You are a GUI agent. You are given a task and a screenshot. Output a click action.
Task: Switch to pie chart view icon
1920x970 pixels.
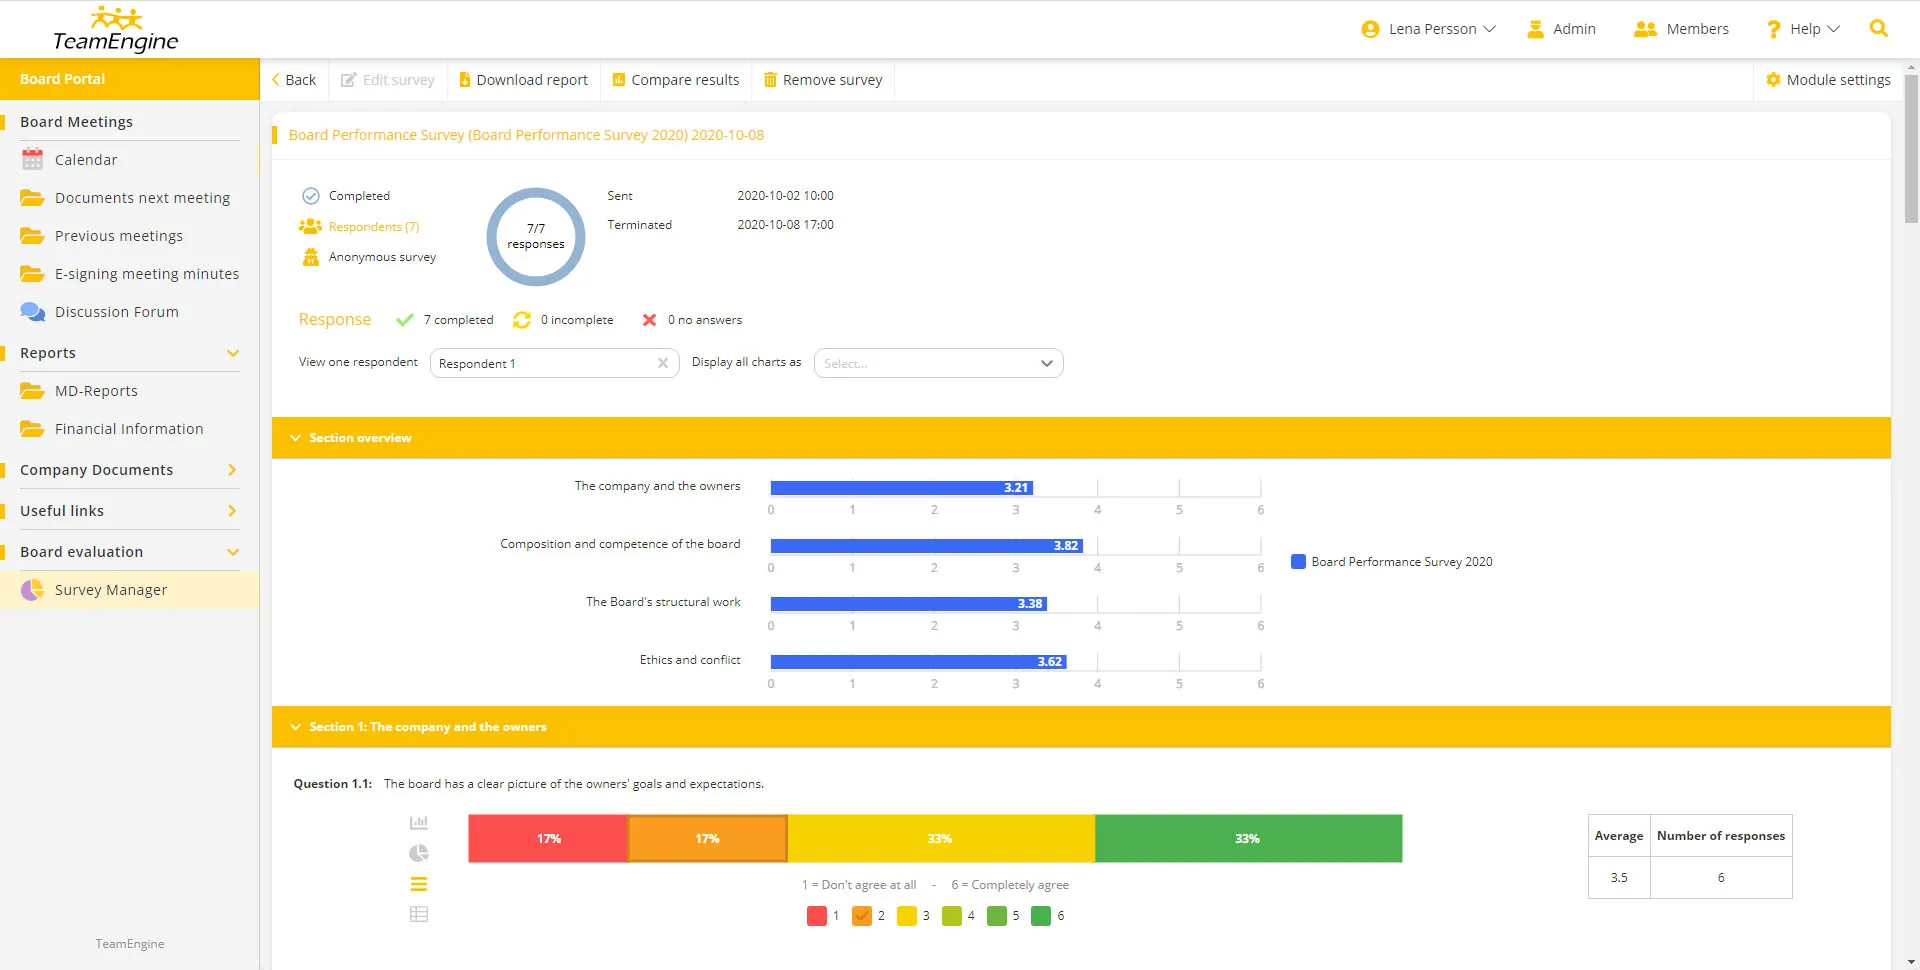click(419, 853)
